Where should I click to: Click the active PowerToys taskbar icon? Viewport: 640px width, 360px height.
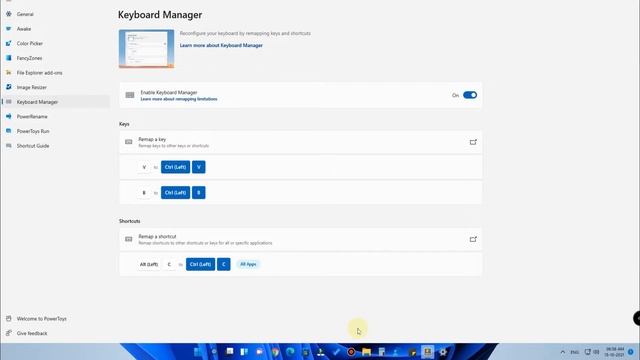(428, 352)
